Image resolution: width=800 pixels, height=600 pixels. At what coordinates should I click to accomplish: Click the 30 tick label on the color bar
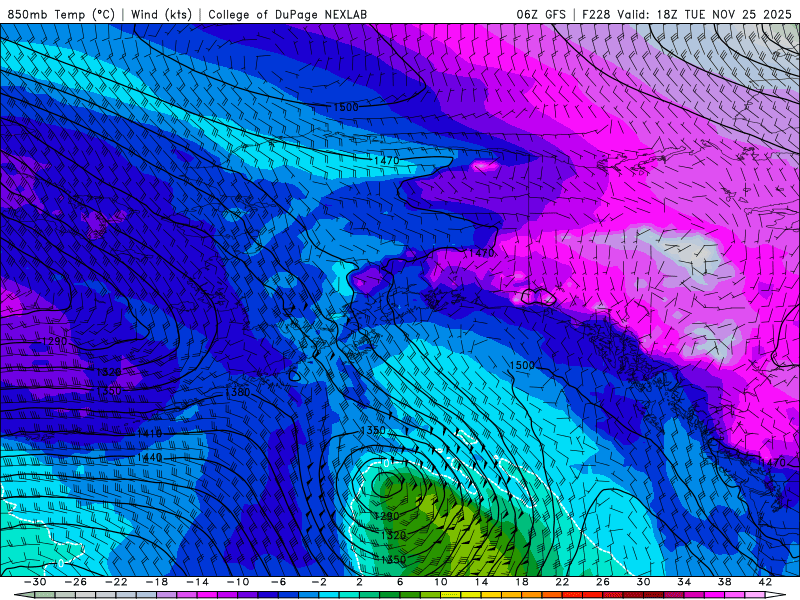(x=643, y=582)
